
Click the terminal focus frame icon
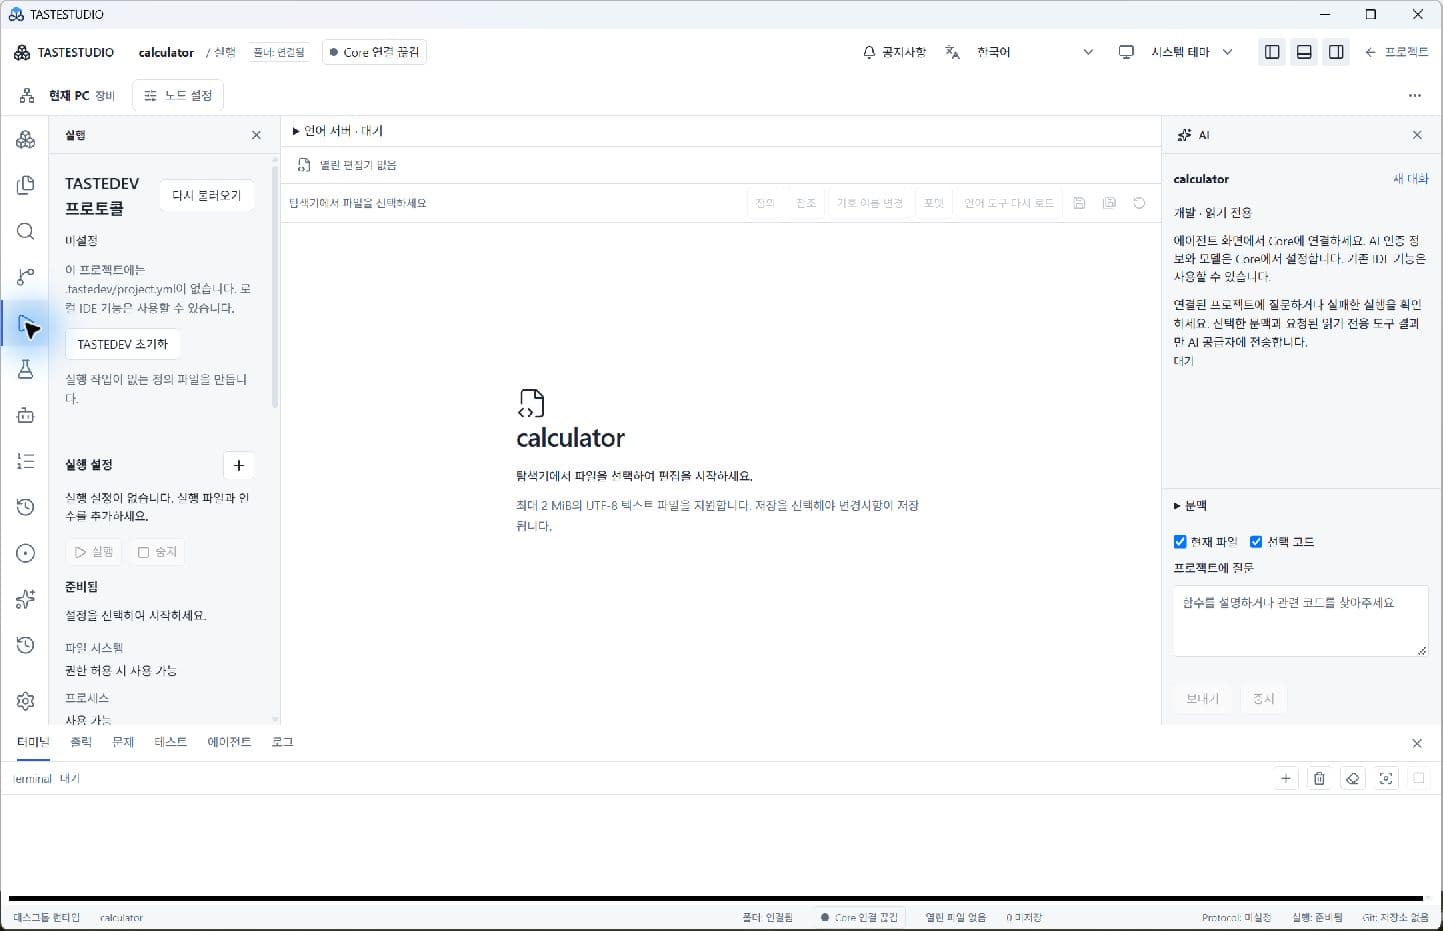pyautogui.click(x=1386, y=778)
